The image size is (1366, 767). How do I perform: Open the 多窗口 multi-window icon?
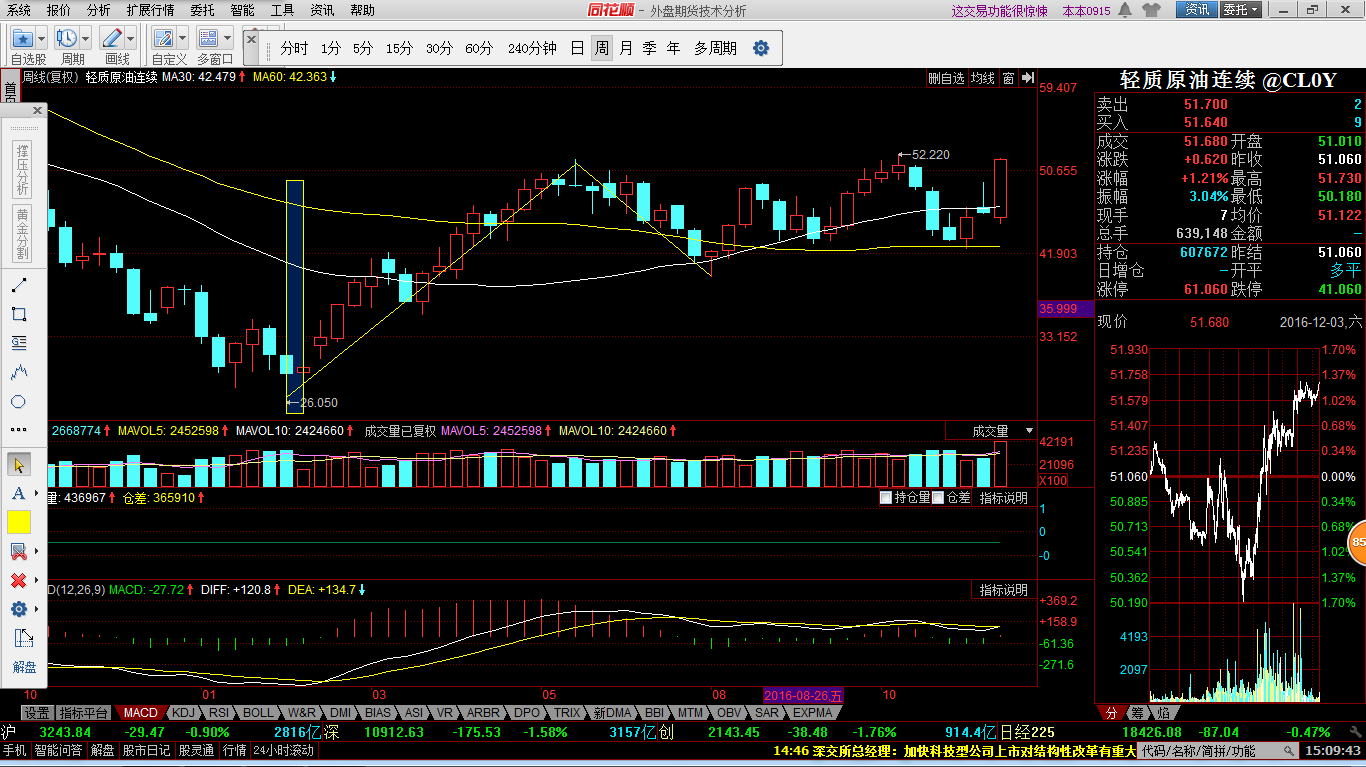(x=209, y=39)
